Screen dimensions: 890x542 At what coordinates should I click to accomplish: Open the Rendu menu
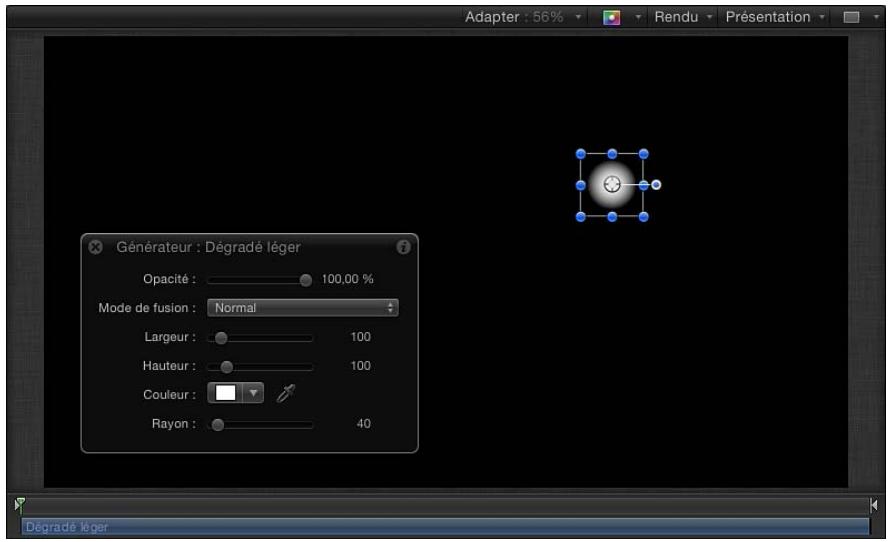(683, 17)
